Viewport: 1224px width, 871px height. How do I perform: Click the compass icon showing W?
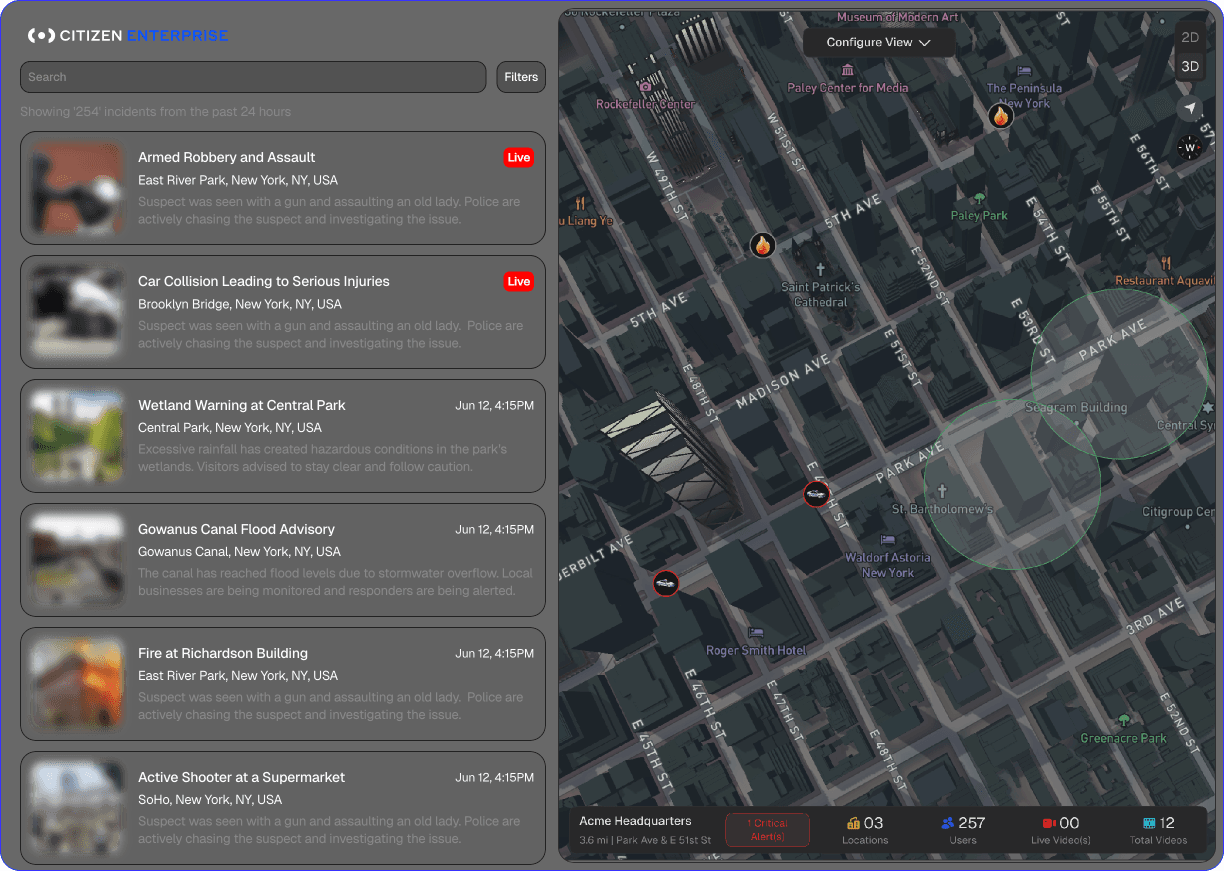[1189, 148]
